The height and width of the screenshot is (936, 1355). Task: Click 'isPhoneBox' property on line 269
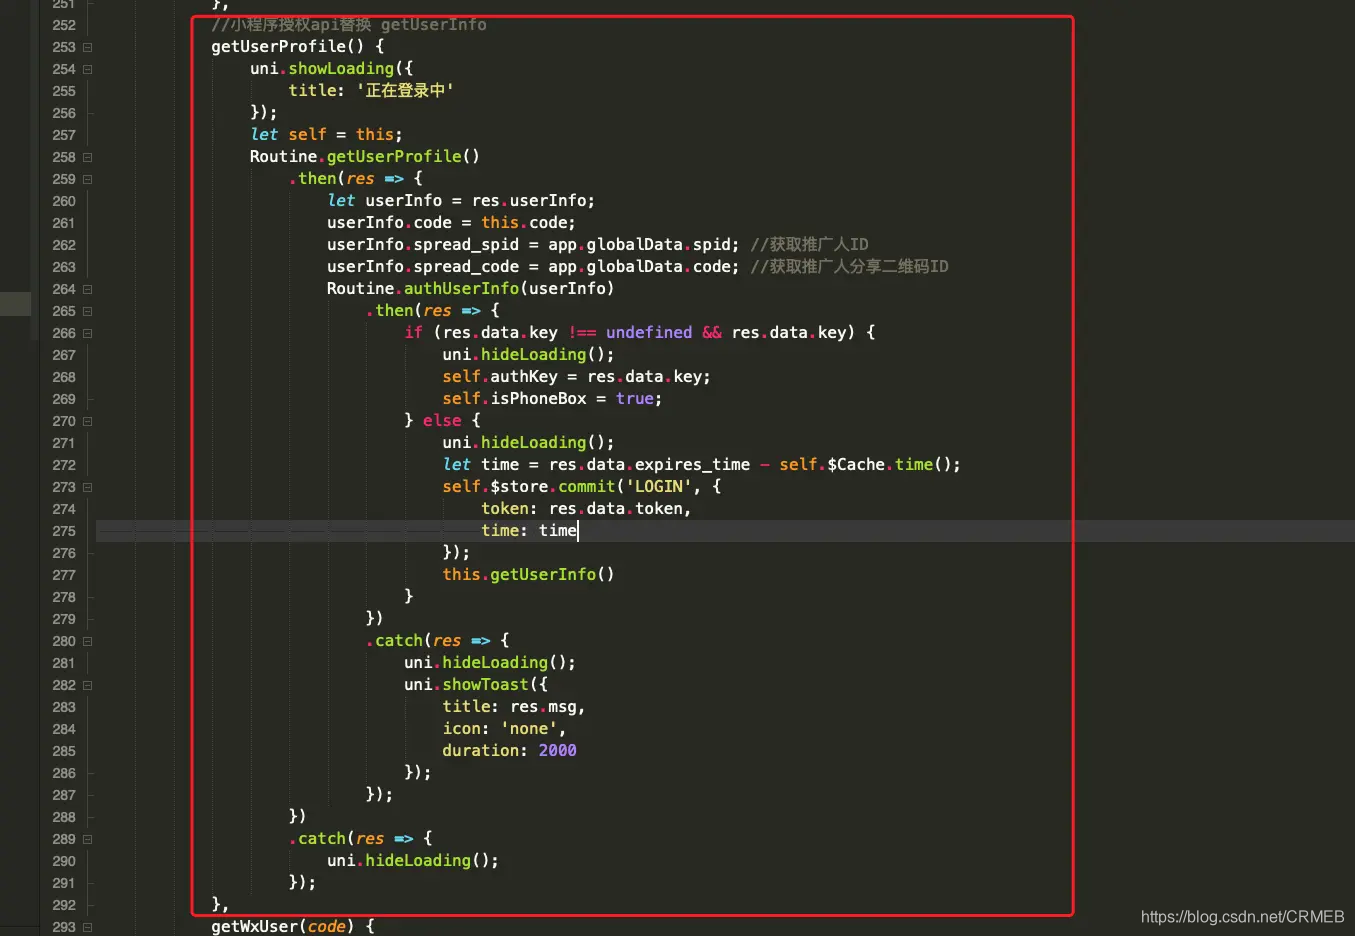538,398
